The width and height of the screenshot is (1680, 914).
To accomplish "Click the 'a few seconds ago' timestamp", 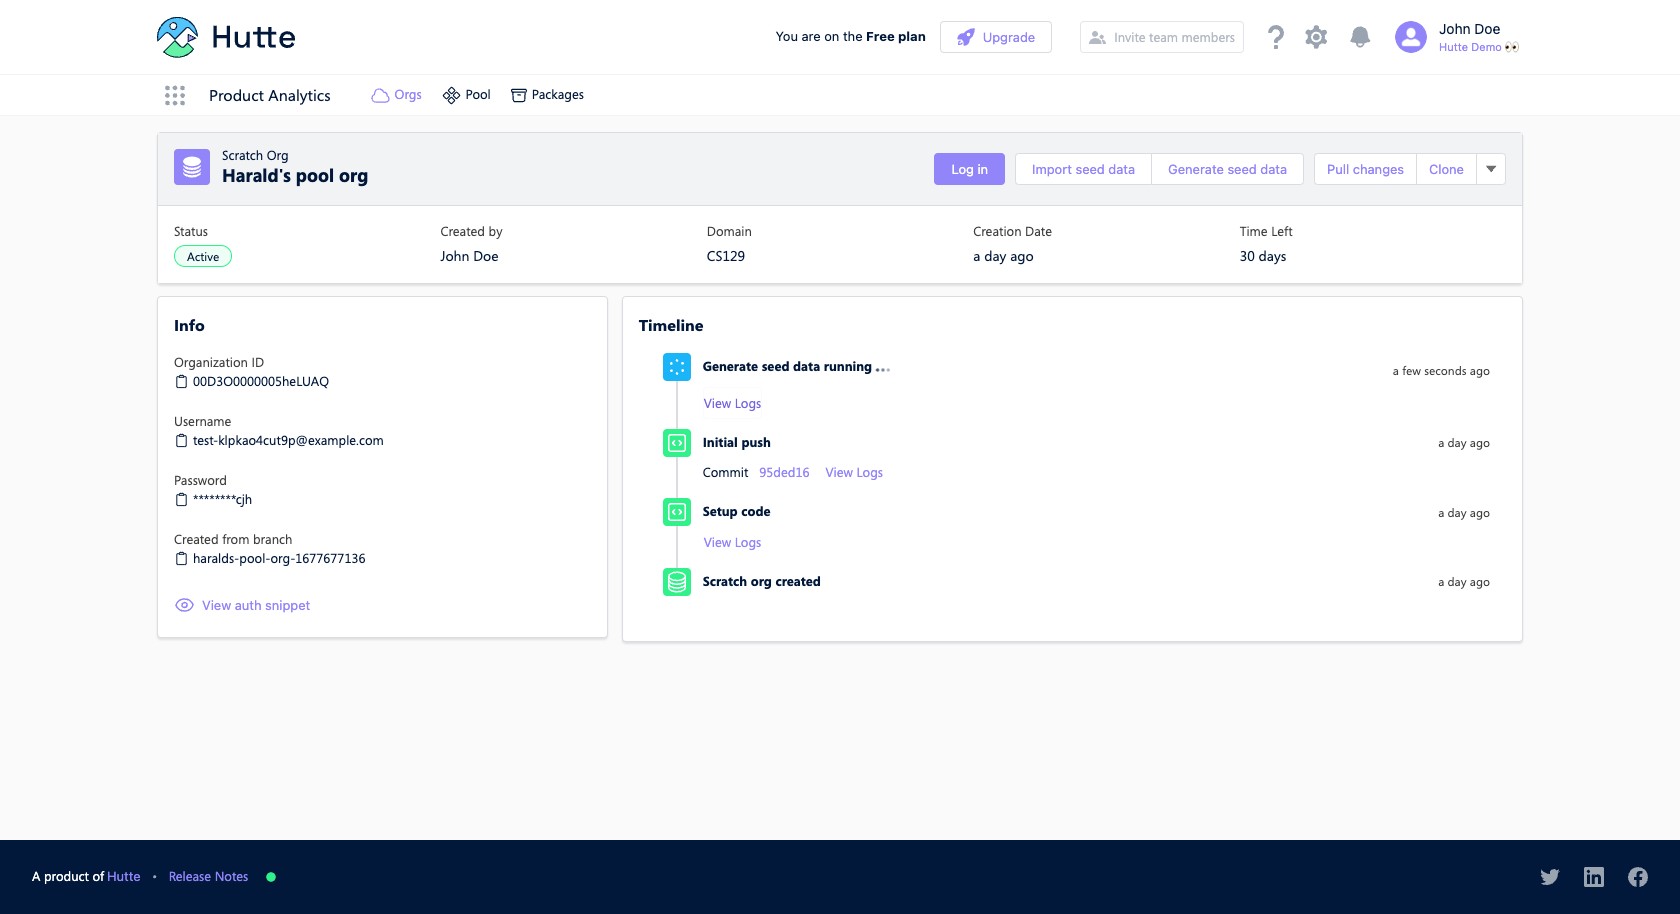I will [x=1441, y=371].
